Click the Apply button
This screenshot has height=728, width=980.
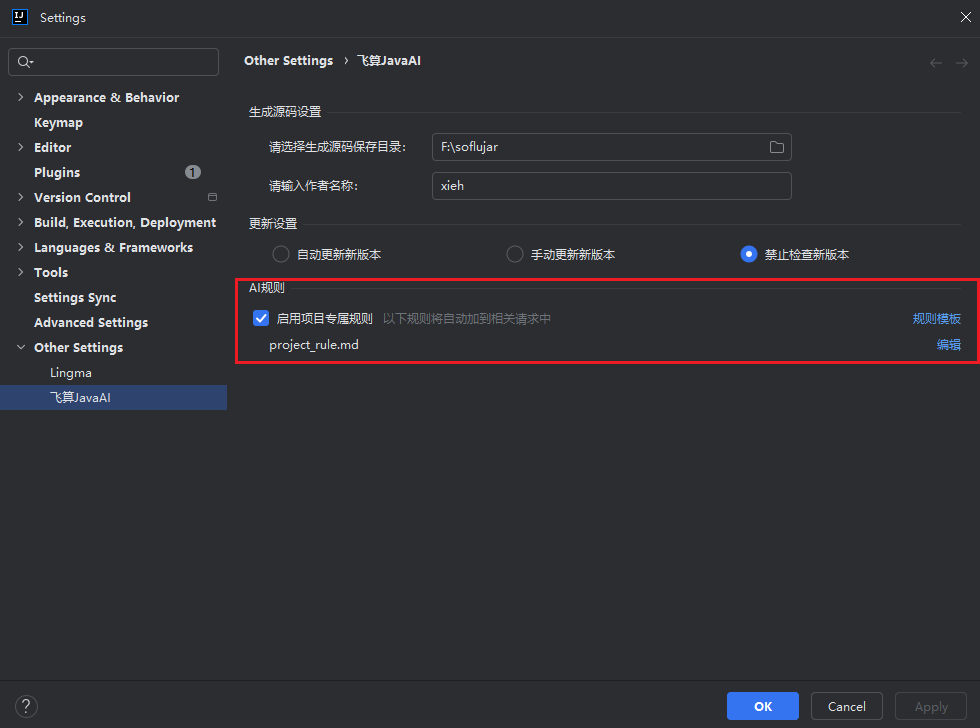point(931,706)
